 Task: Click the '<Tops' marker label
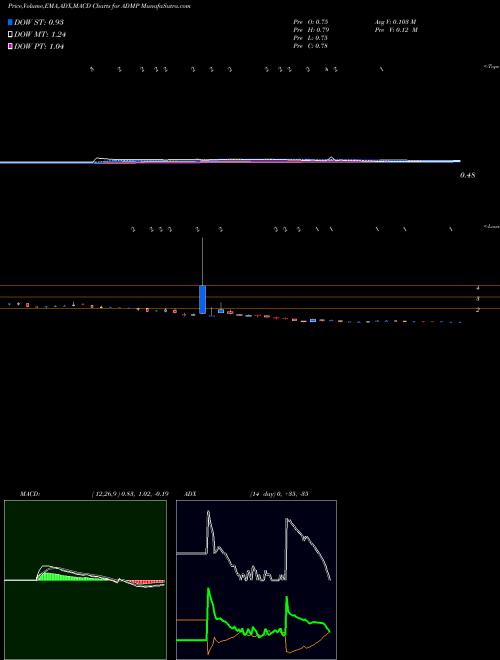(492, 67)
